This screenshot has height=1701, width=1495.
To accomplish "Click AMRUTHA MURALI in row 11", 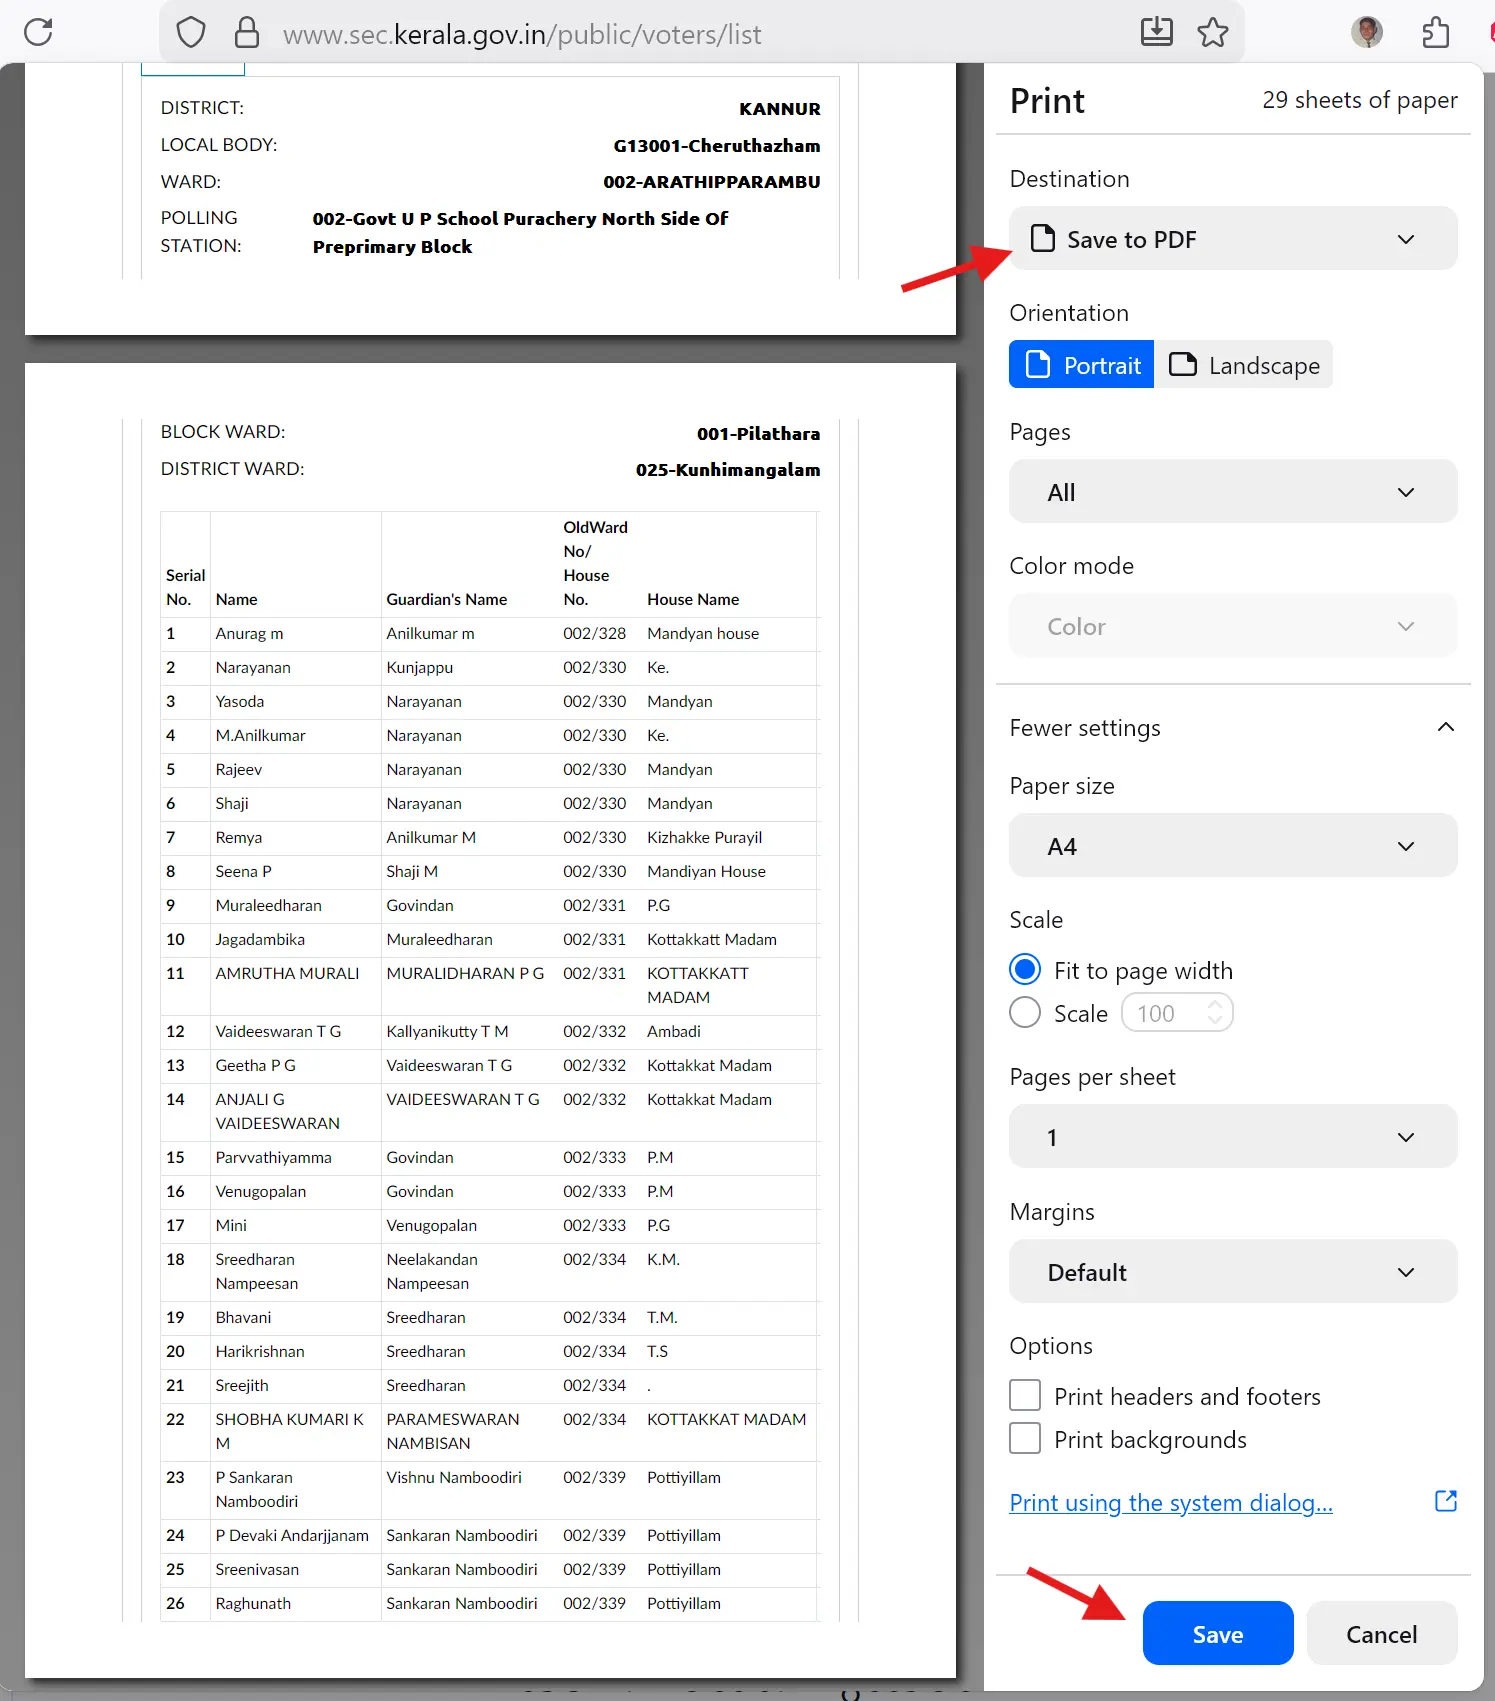I will [x=287, y=973].
